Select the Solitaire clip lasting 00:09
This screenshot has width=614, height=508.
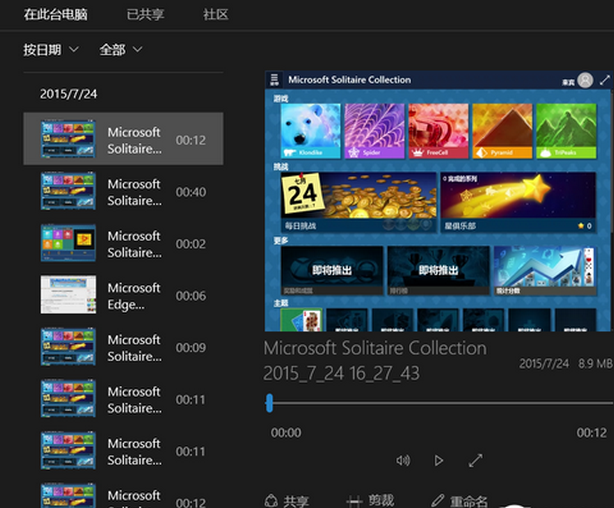click(123, 347)
